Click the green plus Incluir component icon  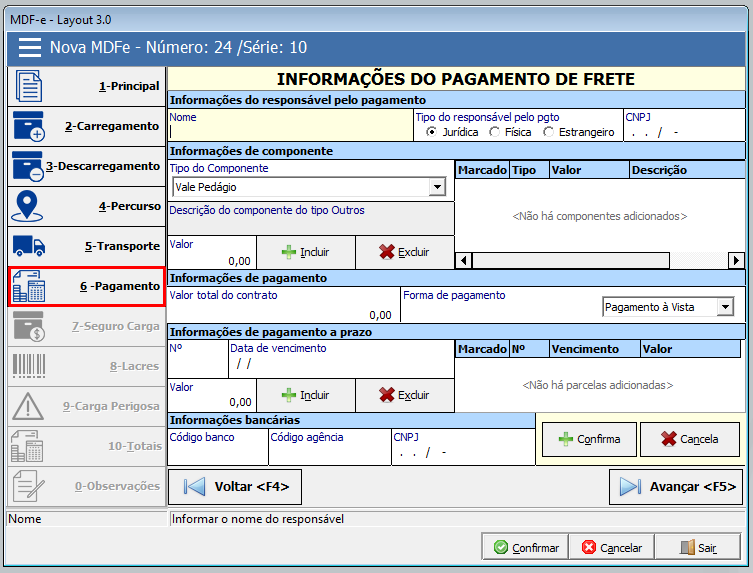(x=289, y=252)
